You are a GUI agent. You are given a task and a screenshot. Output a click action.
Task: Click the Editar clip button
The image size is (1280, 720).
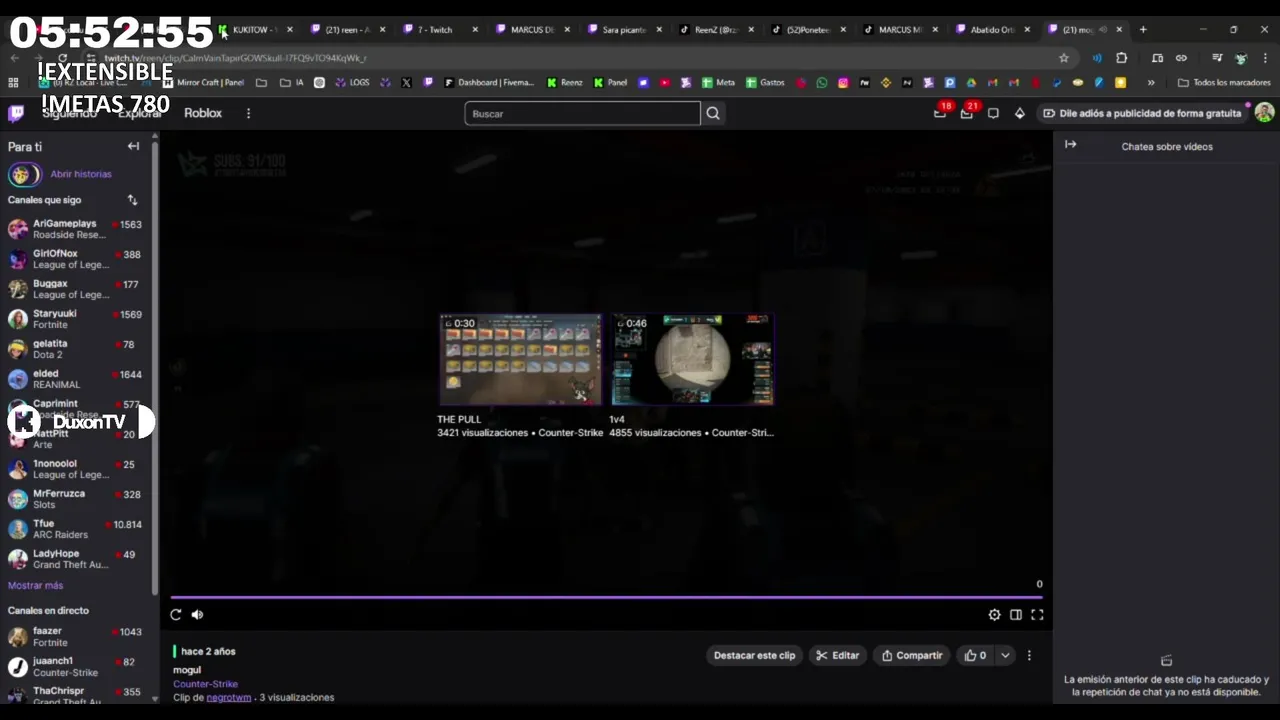point(837,655)
